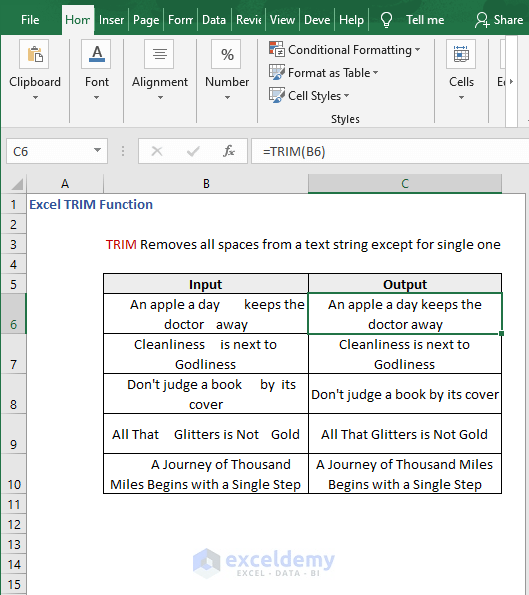The height and width of the screenshot is (595, 529).
Task: Select the 'Output' header cell
Action: pyautogui.click(x=405, y=284)
